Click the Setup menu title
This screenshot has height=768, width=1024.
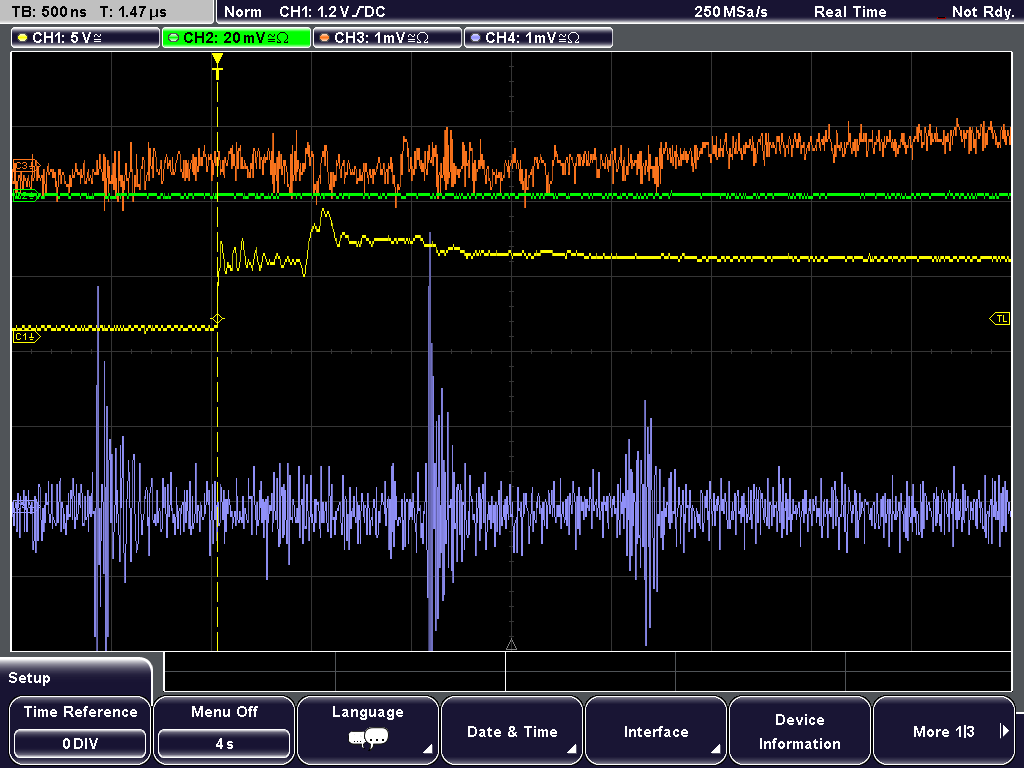pos(29,678)
